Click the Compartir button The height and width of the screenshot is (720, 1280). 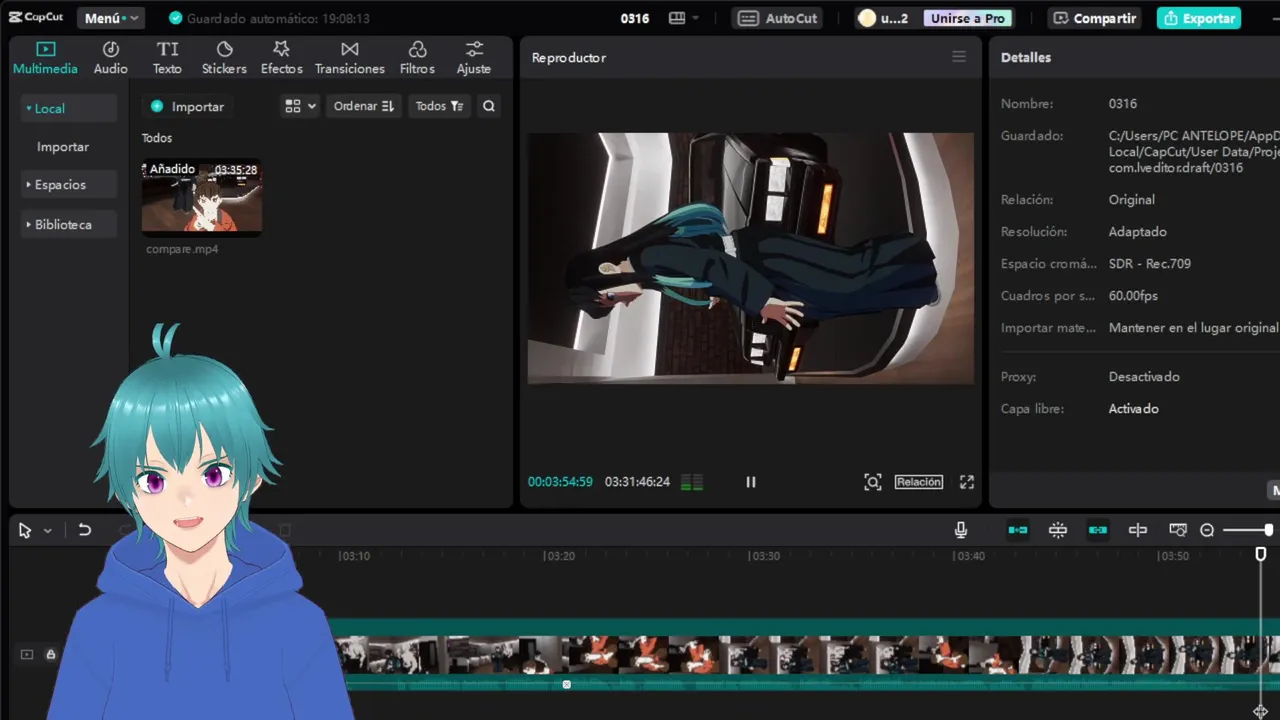(x=1095, y=18)
